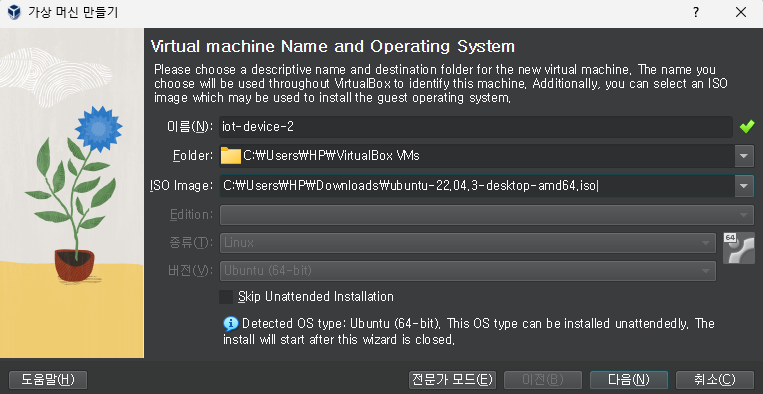Click the 64-bit OS type icon
The width and height of the screenshot is (763, 394).
[739, 248]
